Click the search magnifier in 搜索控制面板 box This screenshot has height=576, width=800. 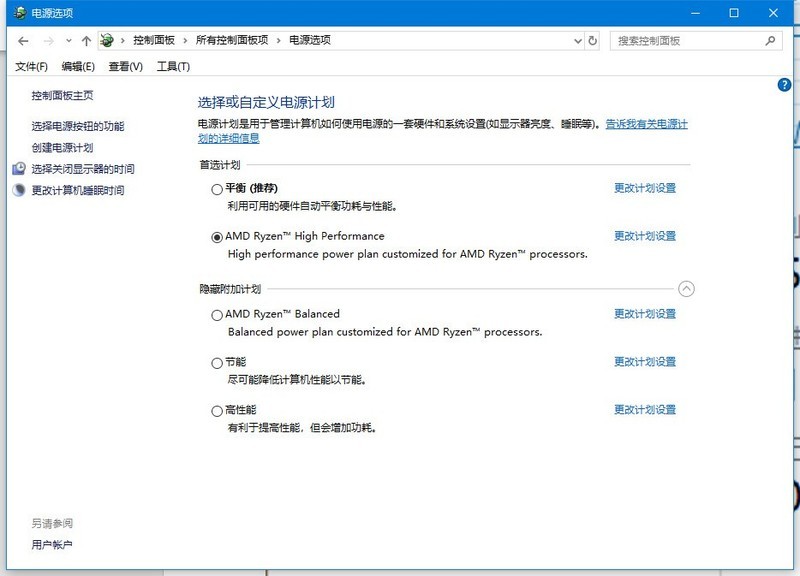pos(769,41)
